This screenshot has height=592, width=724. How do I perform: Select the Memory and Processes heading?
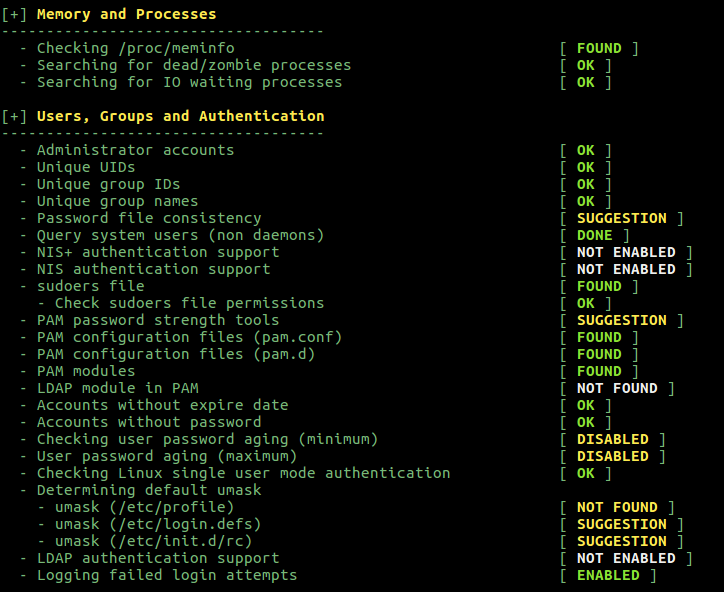[x=127, y=14]
